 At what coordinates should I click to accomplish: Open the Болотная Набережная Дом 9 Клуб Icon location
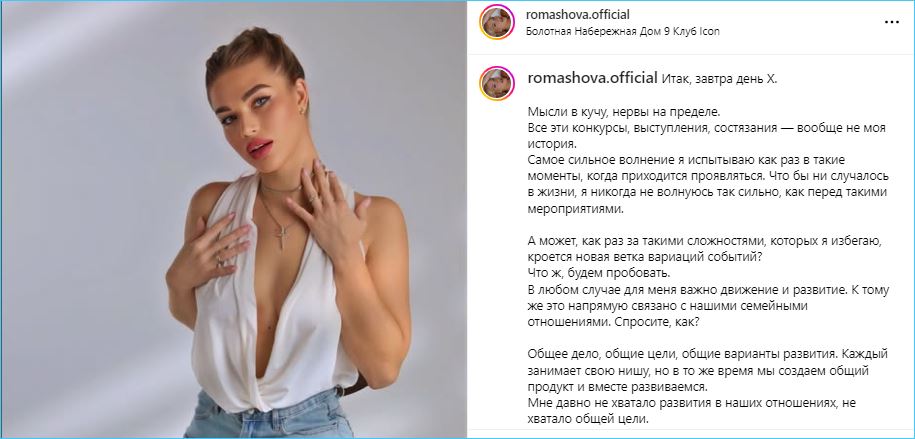click(x=623, y=32)
